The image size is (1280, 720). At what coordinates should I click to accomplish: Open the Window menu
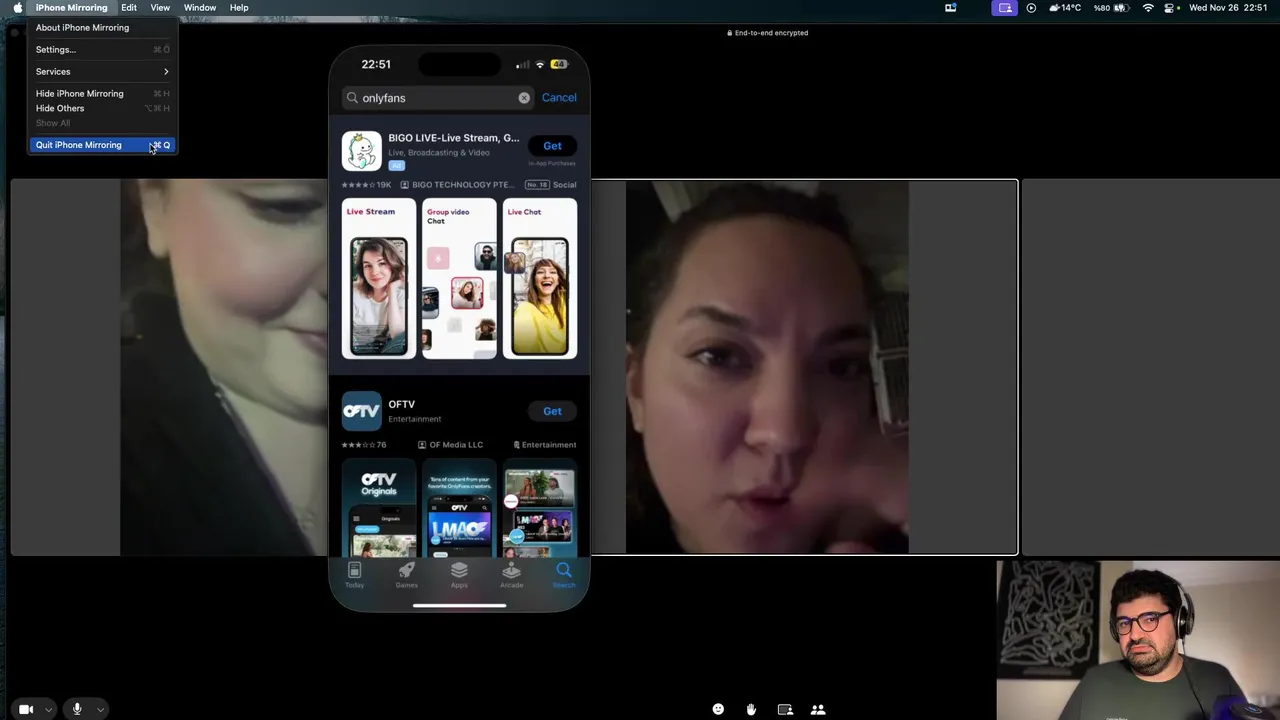(x=200, y=7)
